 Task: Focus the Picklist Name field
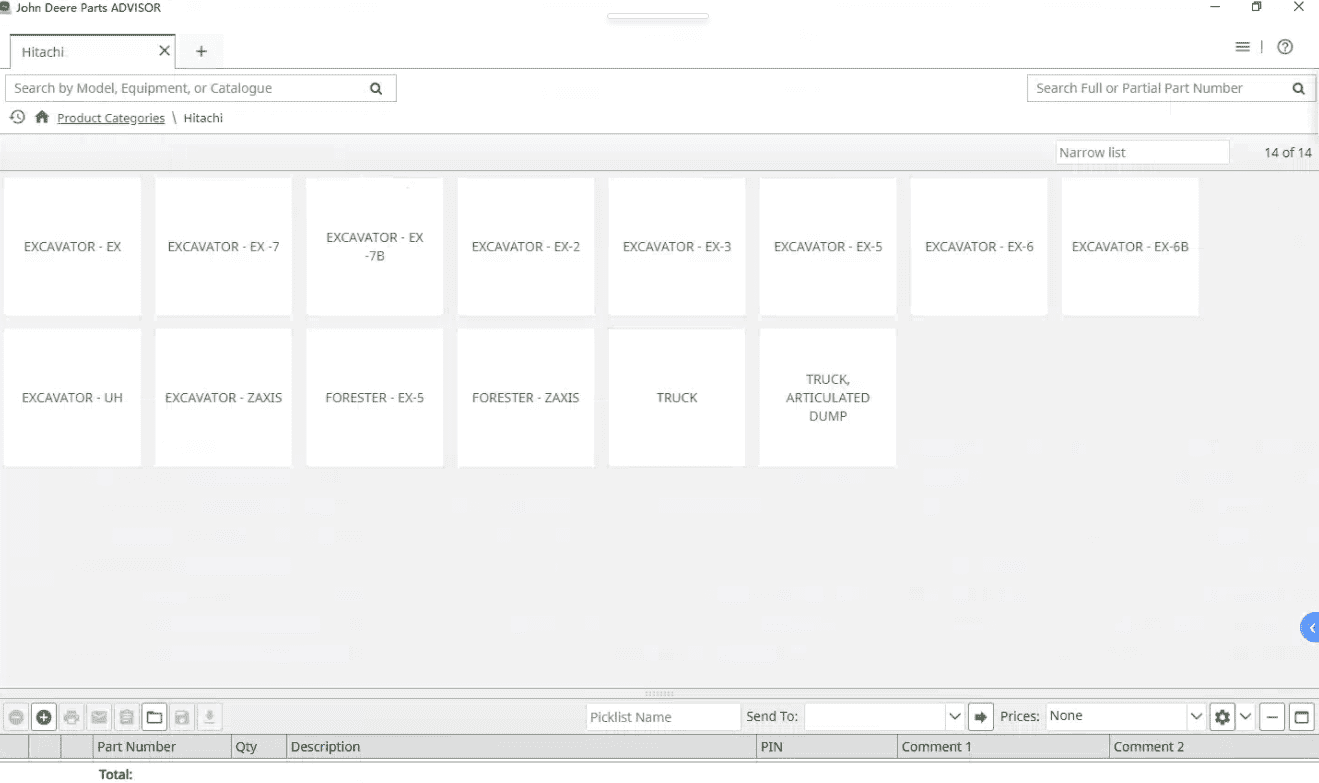(663, 717)
